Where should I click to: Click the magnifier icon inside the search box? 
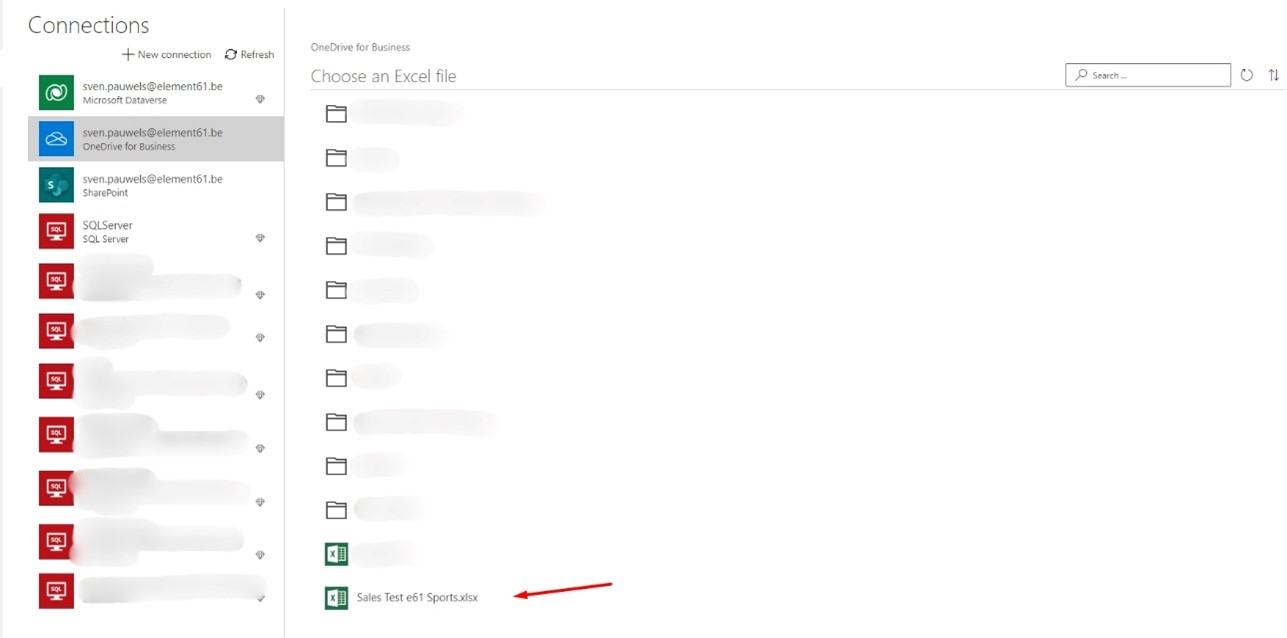(x=1080, y=74)
